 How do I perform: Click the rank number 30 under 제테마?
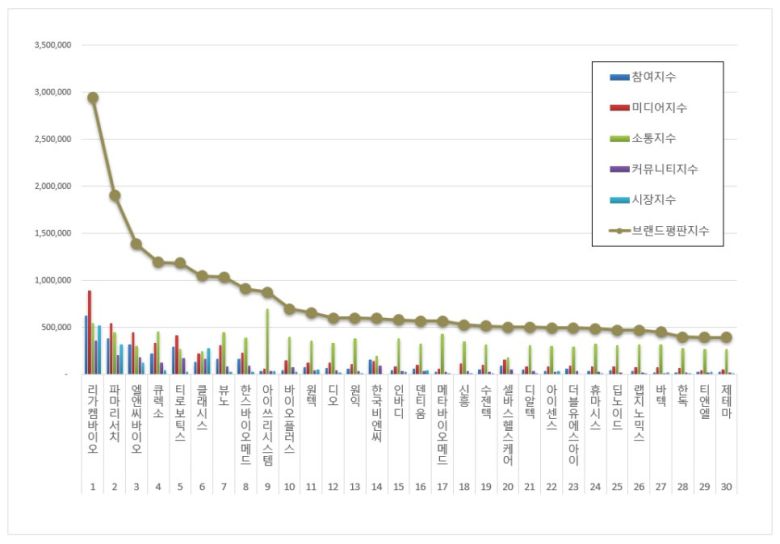coord(727,486)
